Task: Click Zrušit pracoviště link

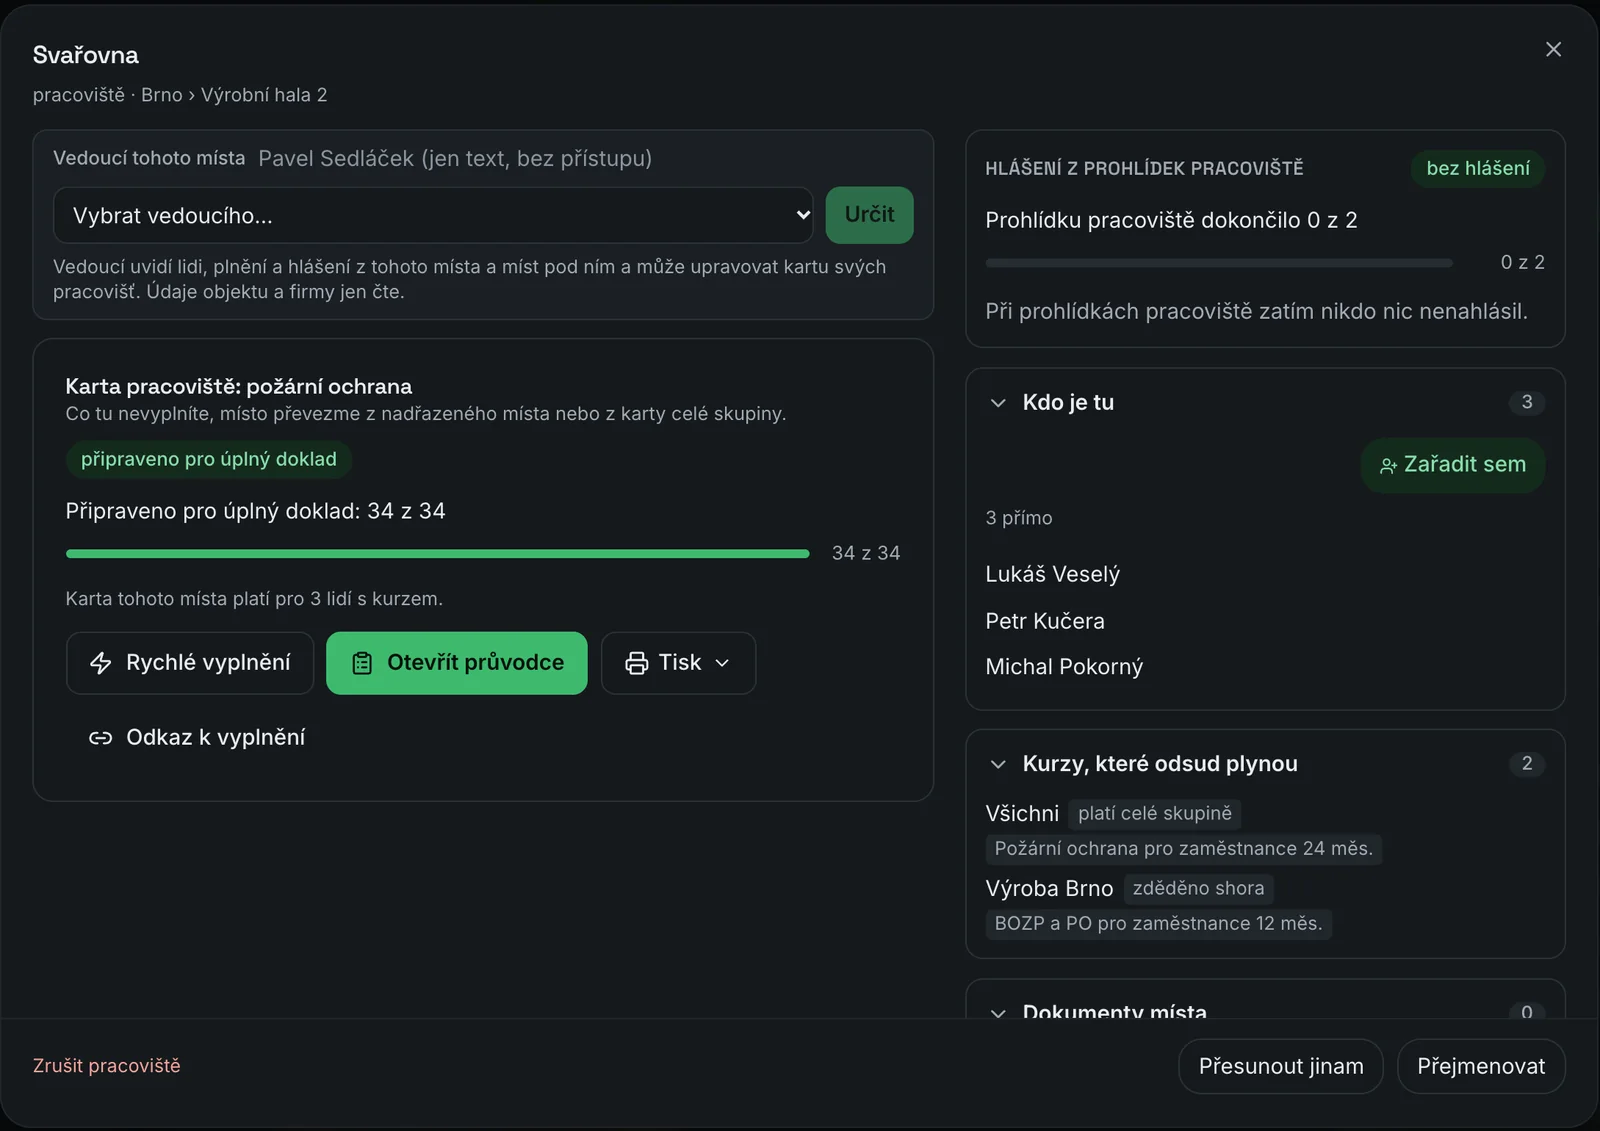Action: tap(107, 1066)
